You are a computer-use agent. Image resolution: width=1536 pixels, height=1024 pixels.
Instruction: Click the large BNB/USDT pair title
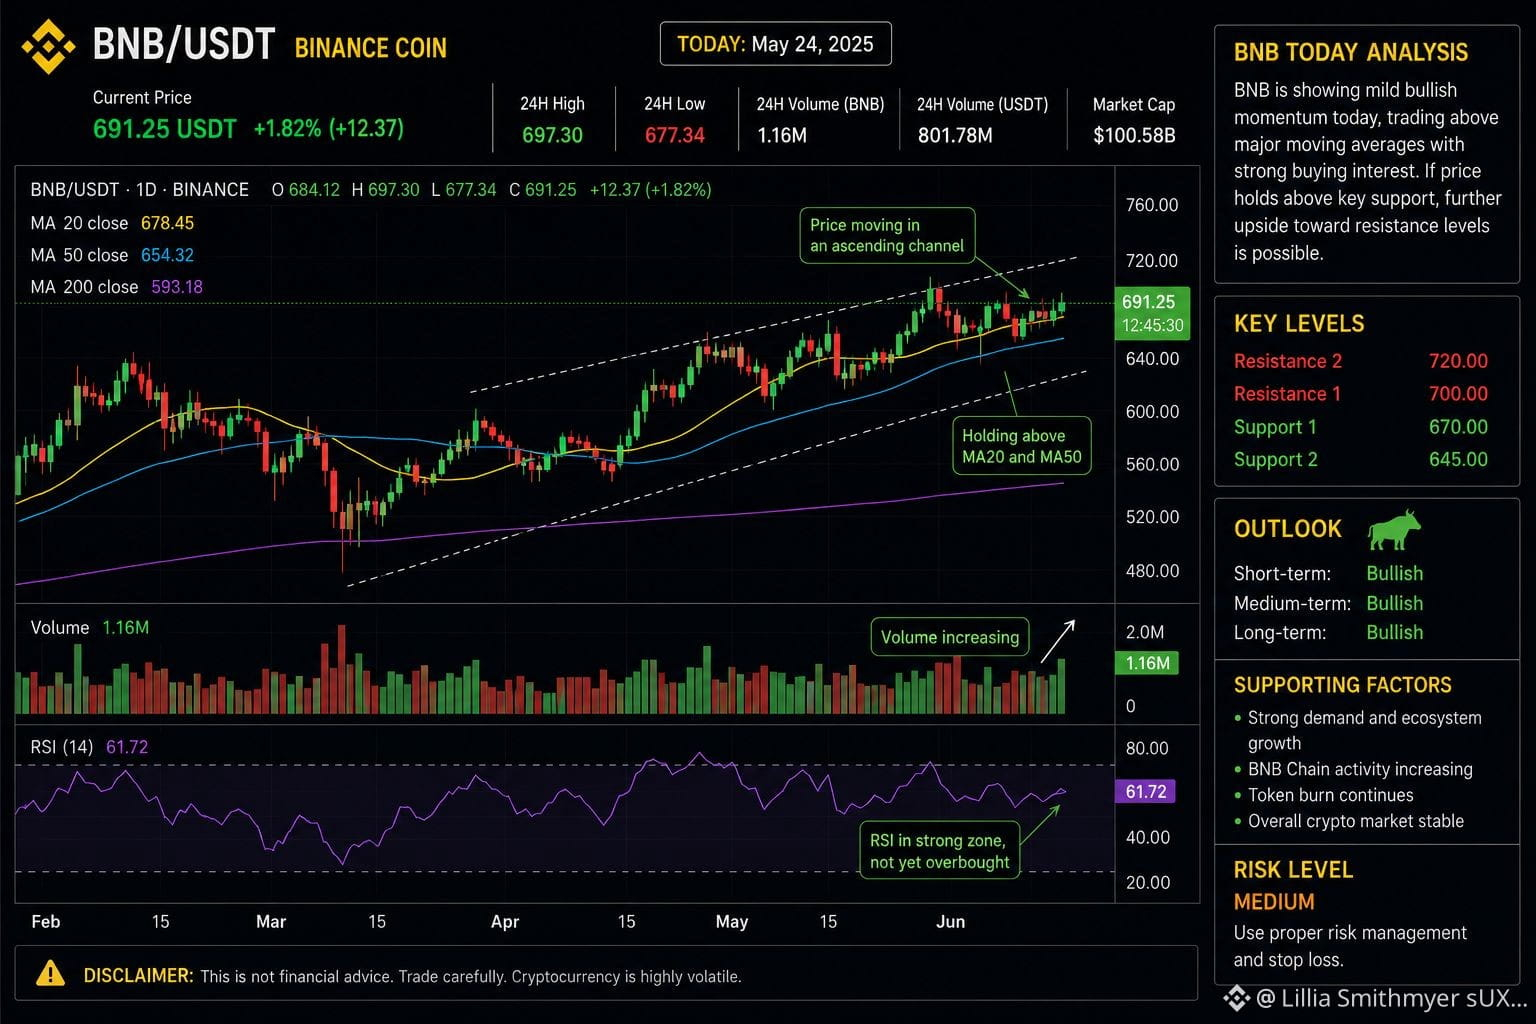[x=183, y=45]
